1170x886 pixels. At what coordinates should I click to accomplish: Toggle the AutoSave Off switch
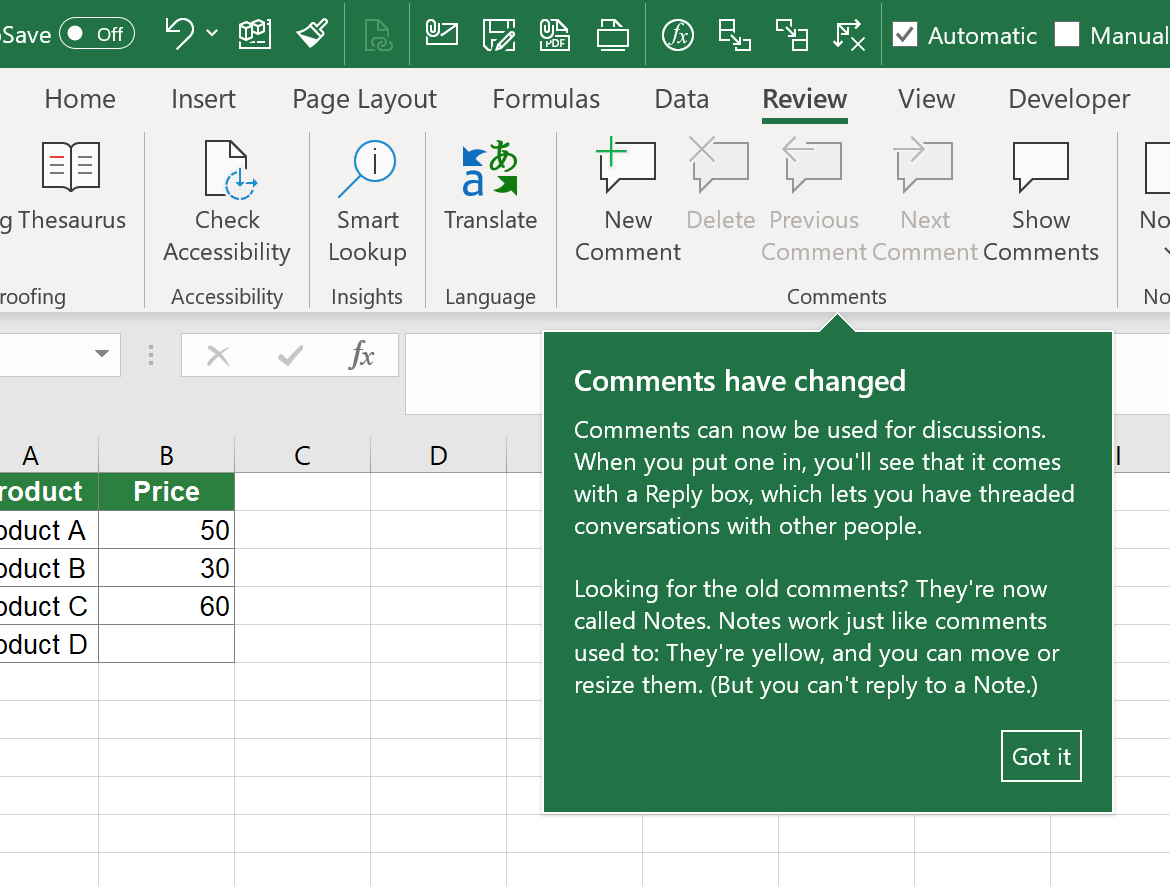coord(97,33)
